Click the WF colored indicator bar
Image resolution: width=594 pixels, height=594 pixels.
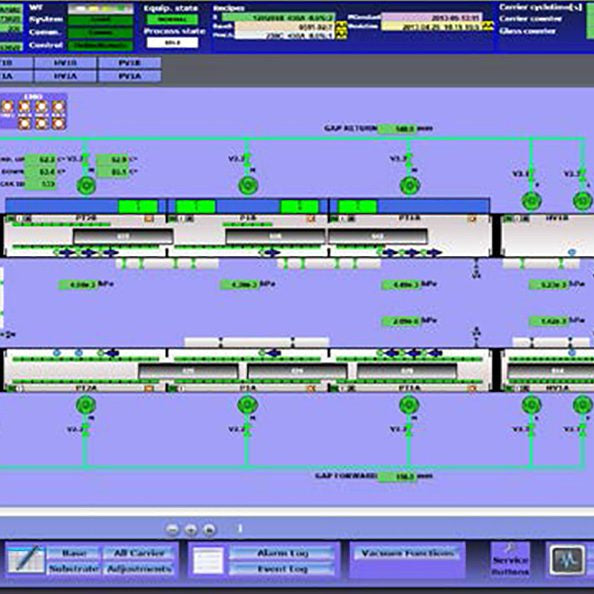click(x=100, y=8)
